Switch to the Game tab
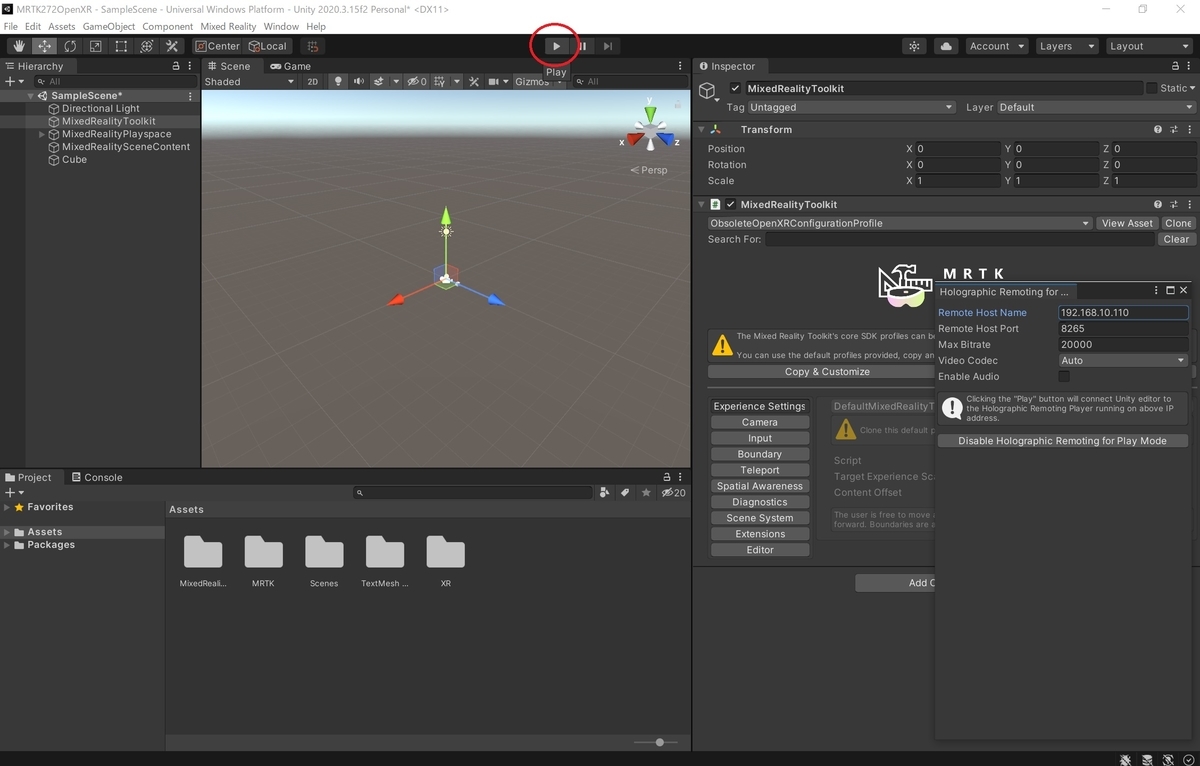Viewport: 1200px width, 766px height. (x=291, y=66)
